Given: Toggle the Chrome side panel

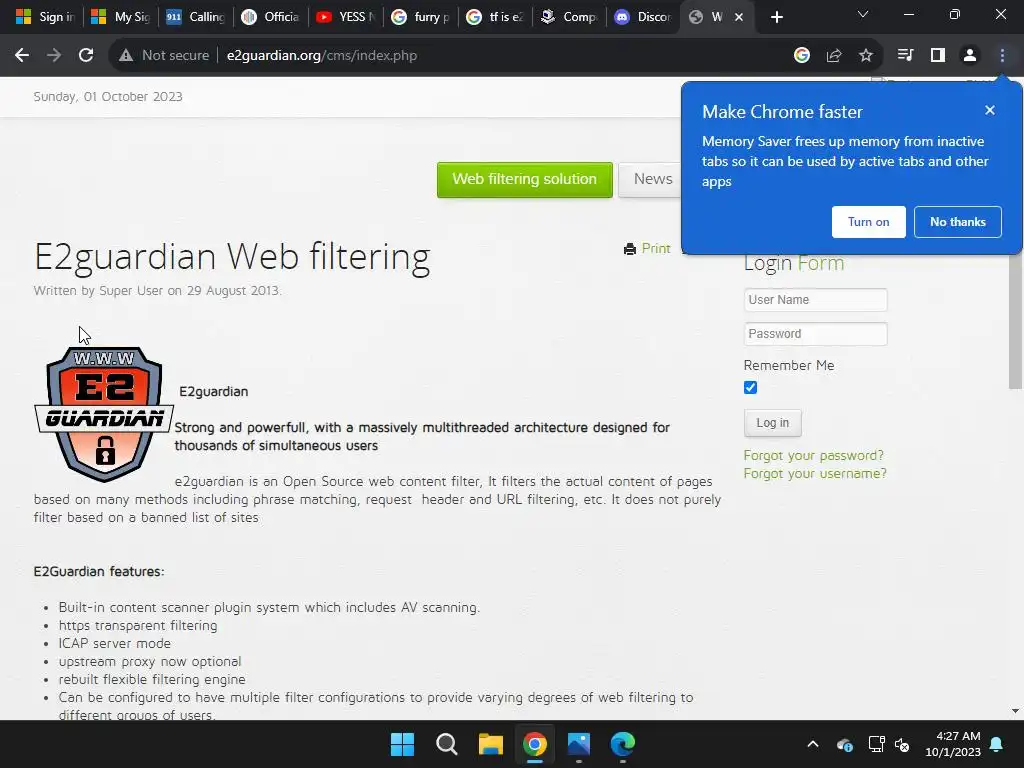Looking at the screenshot, I should click(937, 56).
